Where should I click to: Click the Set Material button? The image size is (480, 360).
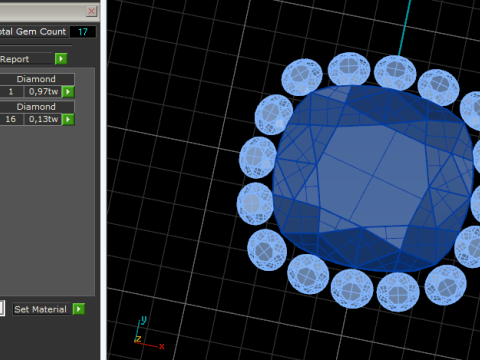[x=41, y=309]
